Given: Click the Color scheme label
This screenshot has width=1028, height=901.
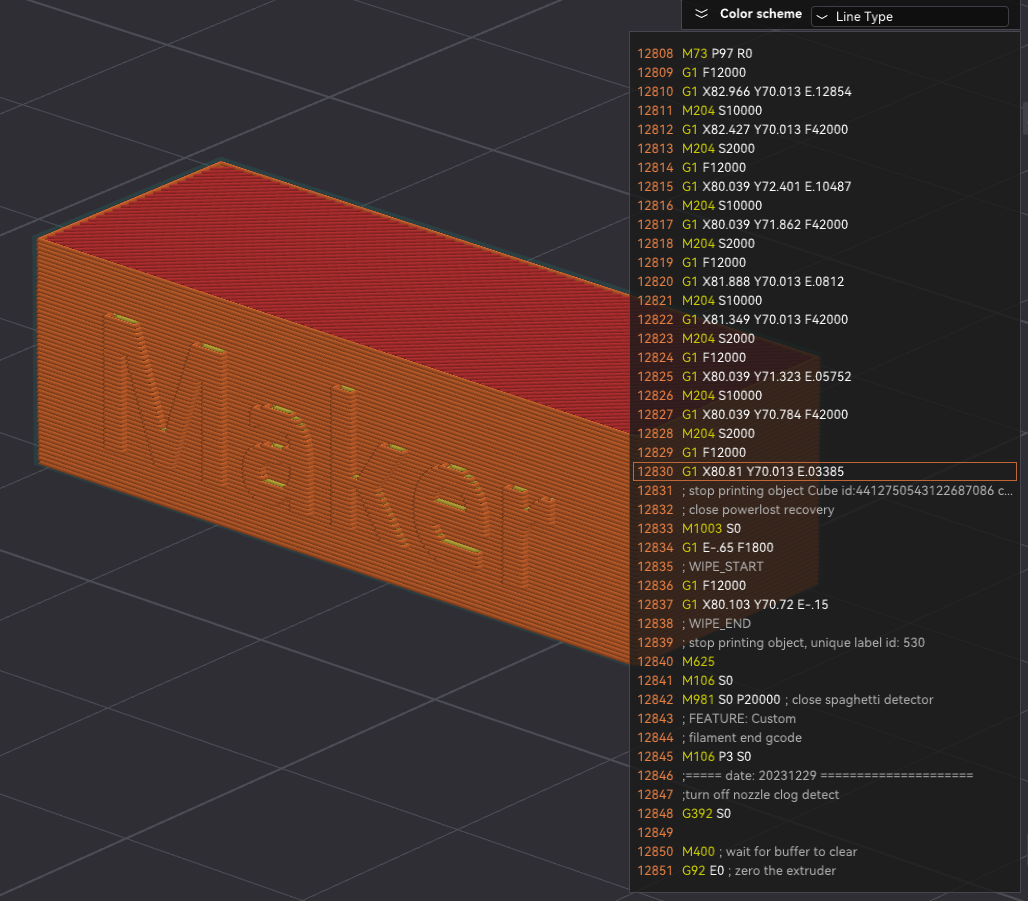Looking at the screenshot, I should pos(760,14).
